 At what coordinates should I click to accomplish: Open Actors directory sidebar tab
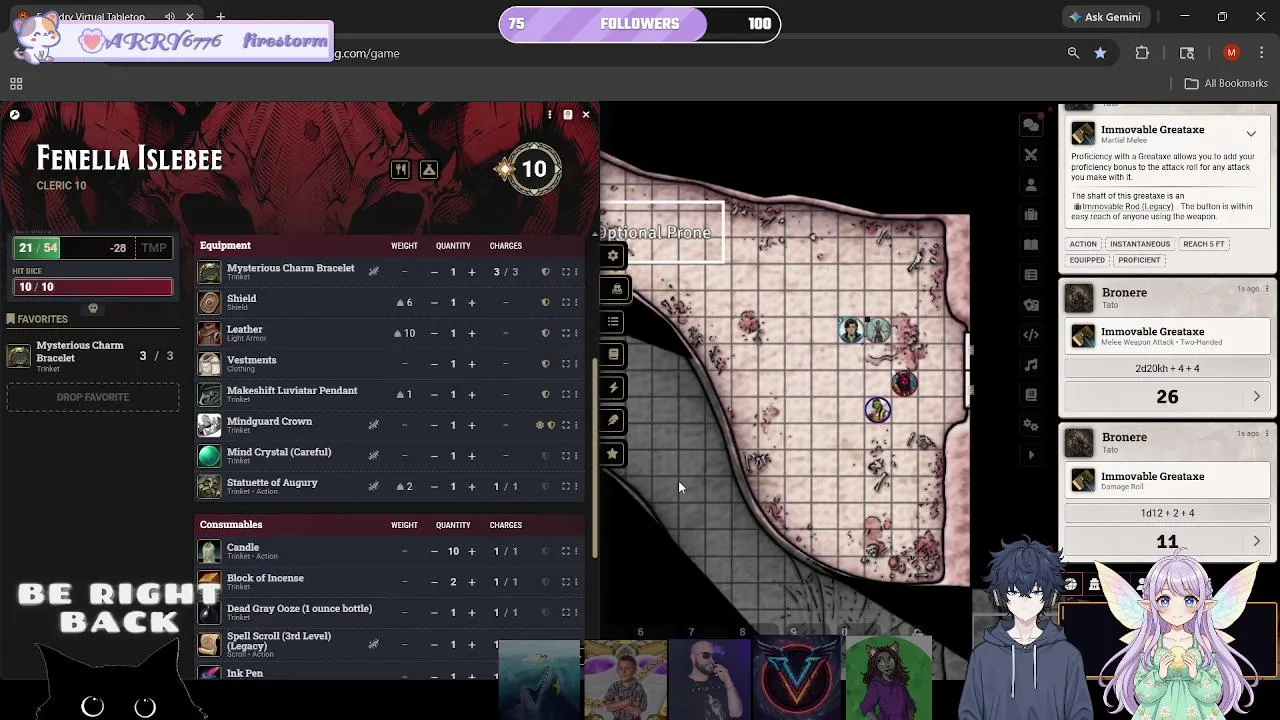(x=1031, y=185)
